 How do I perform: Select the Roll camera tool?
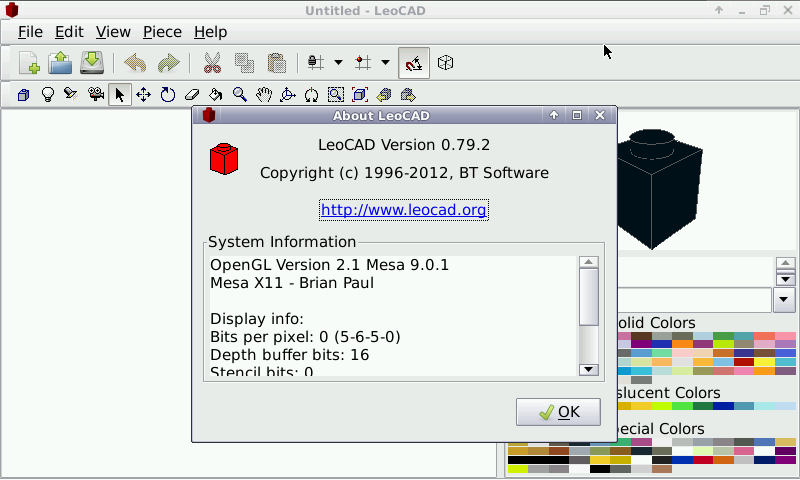(311, 95)
